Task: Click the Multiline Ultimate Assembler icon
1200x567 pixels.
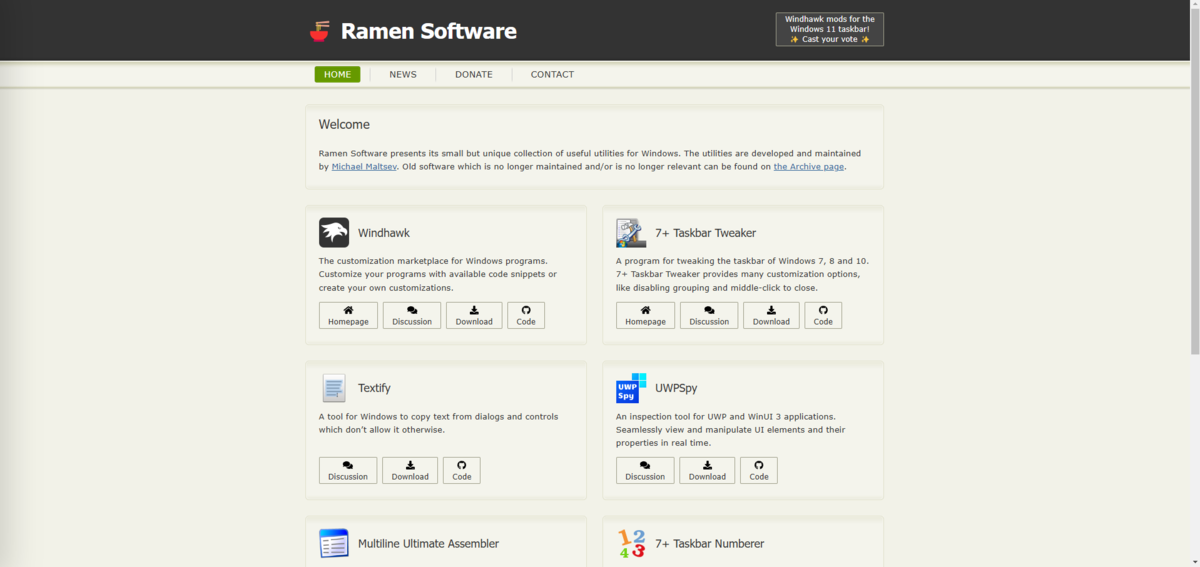Action: [x=334, y=543]
